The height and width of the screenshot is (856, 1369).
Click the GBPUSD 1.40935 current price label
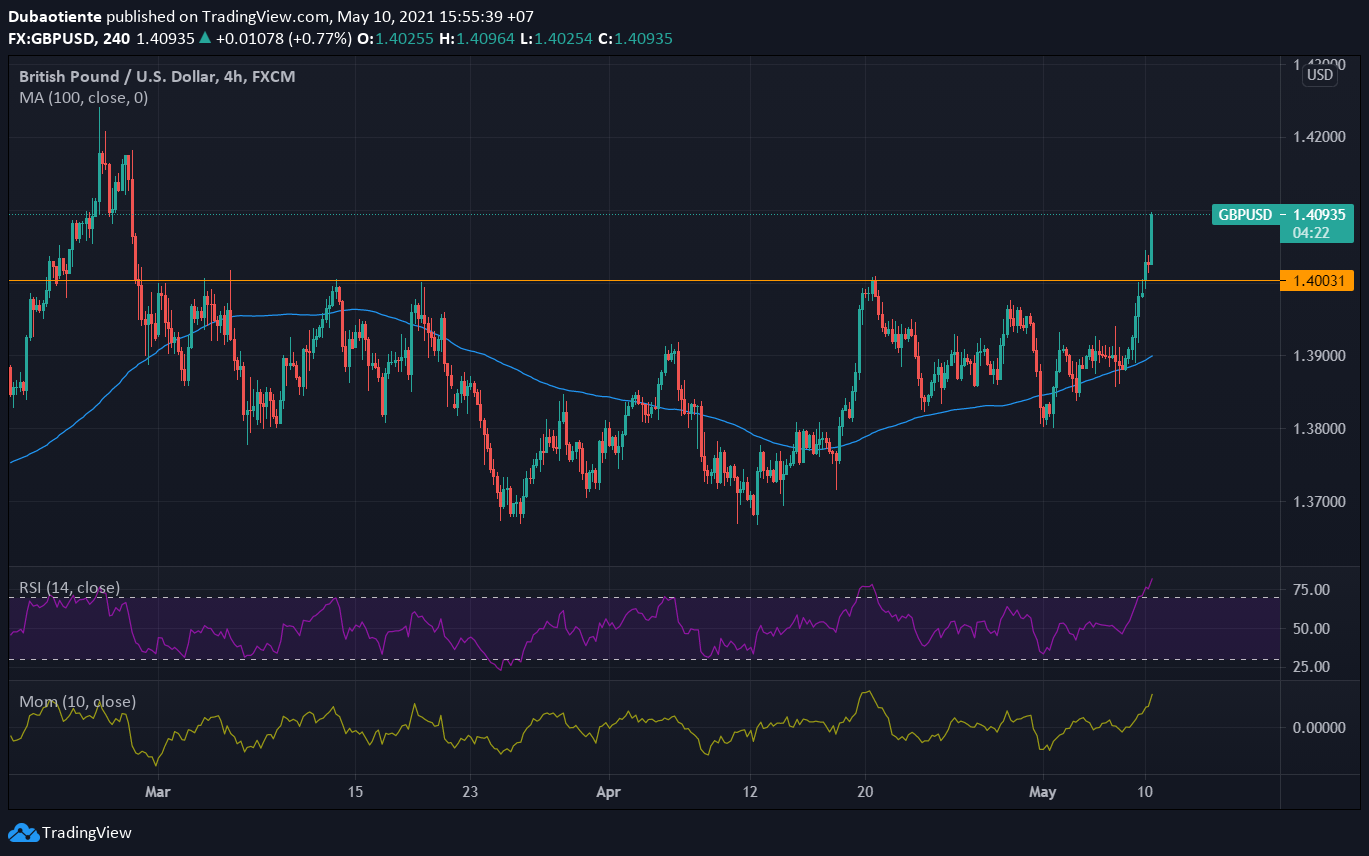[1283, 215]
